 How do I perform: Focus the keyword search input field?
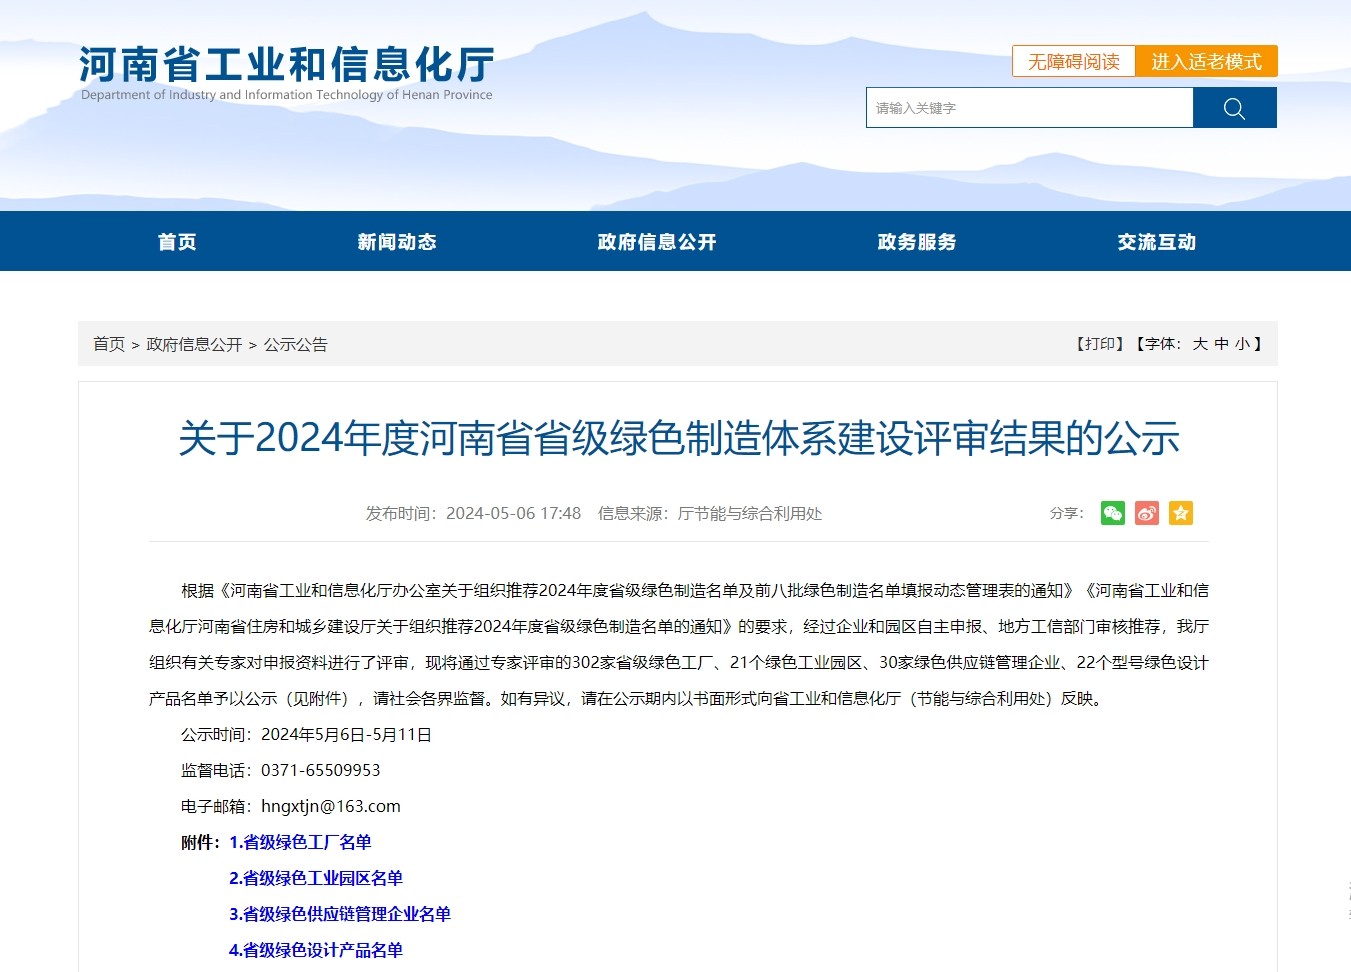point(1029,108)
